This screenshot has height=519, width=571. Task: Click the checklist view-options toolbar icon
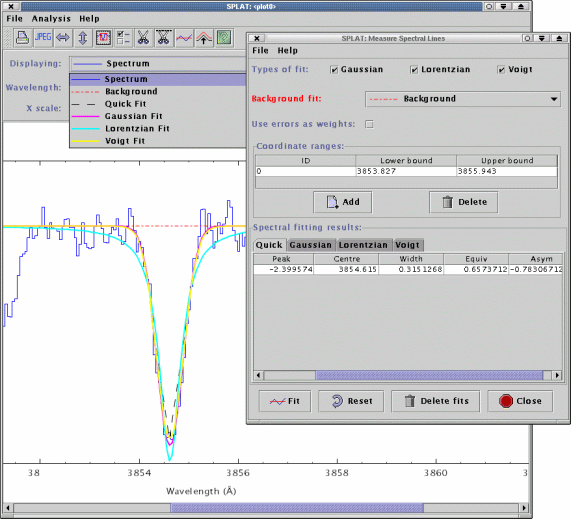pos(123,38)
